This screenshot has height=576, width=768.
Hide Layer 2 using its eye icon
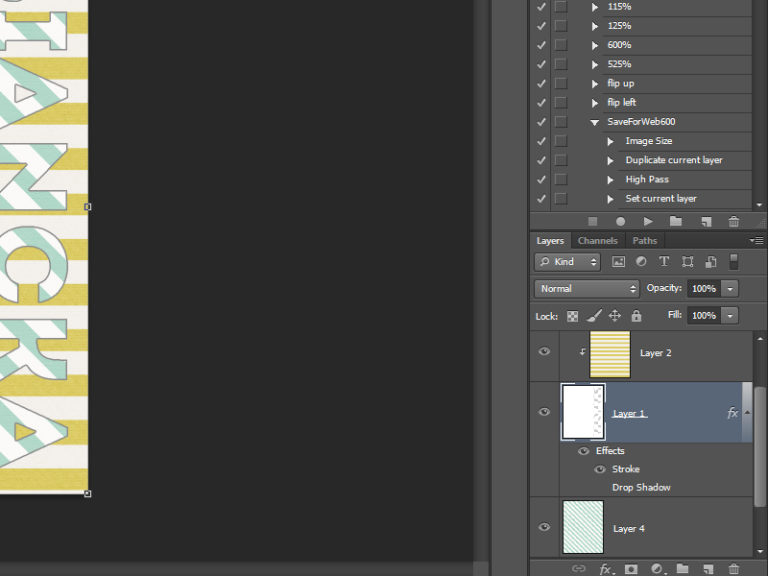click(x=544, y=352)
